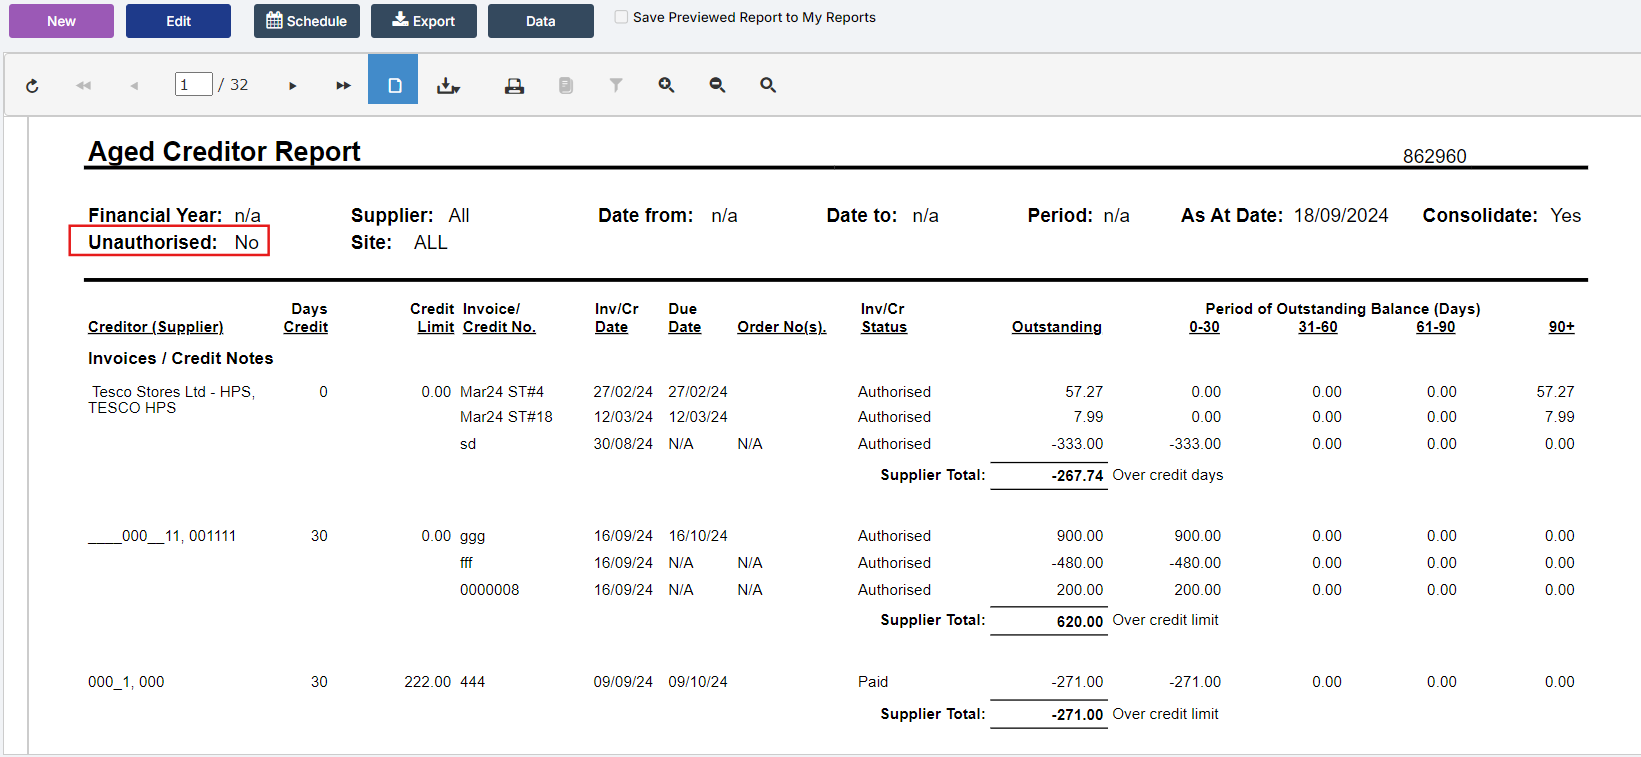This screenshot has height=757, width=1641.
Task: Click the 31-60 period column header
Action: (x=1317, y=327)
